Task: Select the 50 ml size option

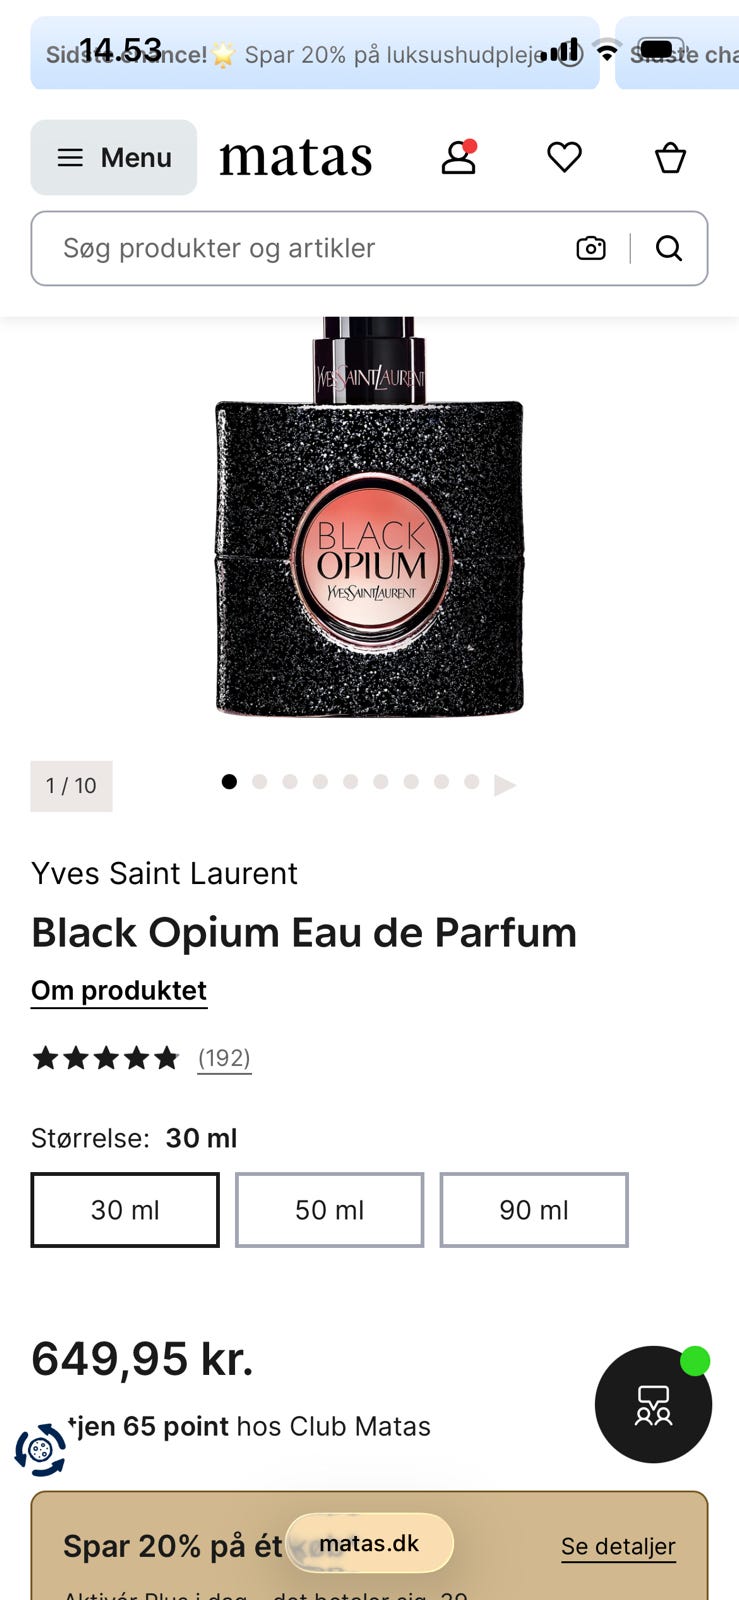Action: click(330, 1210)
